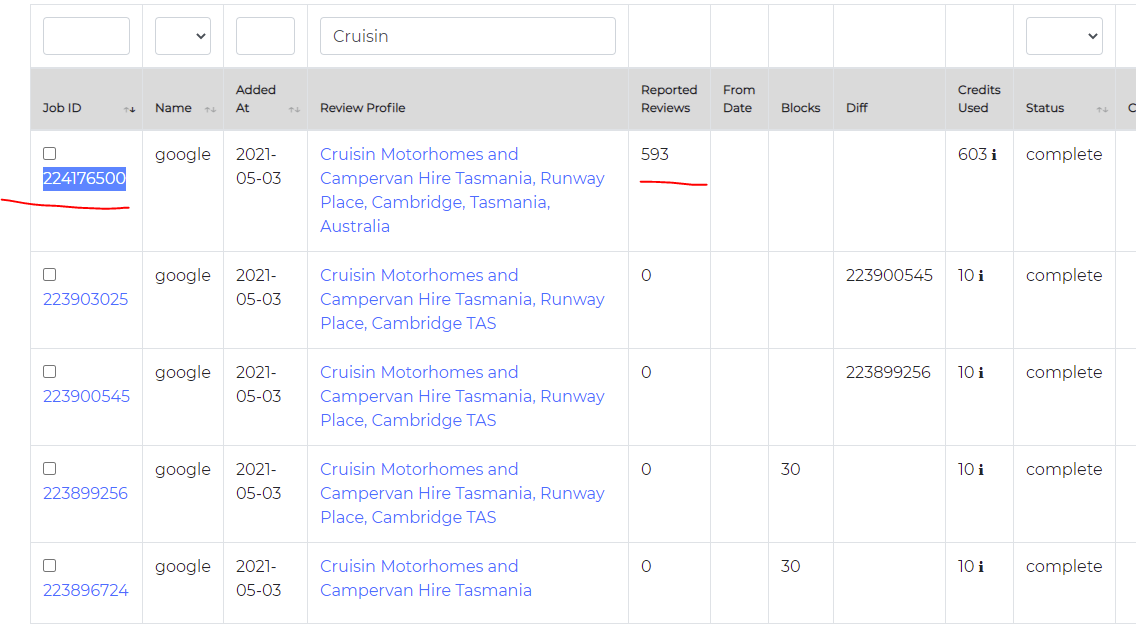Sort by Status column arrows
The width and height of the screenshot is (1136, 636).
click(1102, 109)
